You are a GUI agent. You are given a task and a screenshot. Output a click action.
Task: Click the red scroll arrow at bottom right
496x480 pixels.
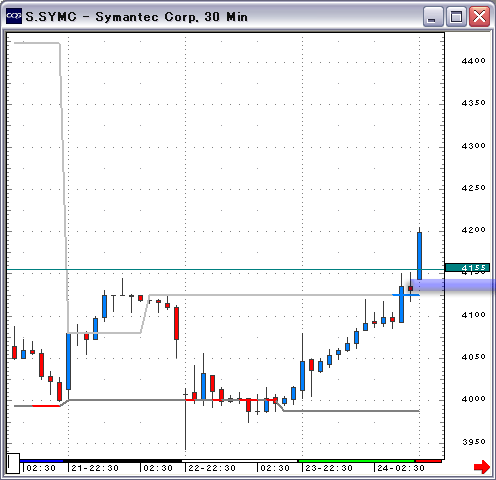click(482, 467)
